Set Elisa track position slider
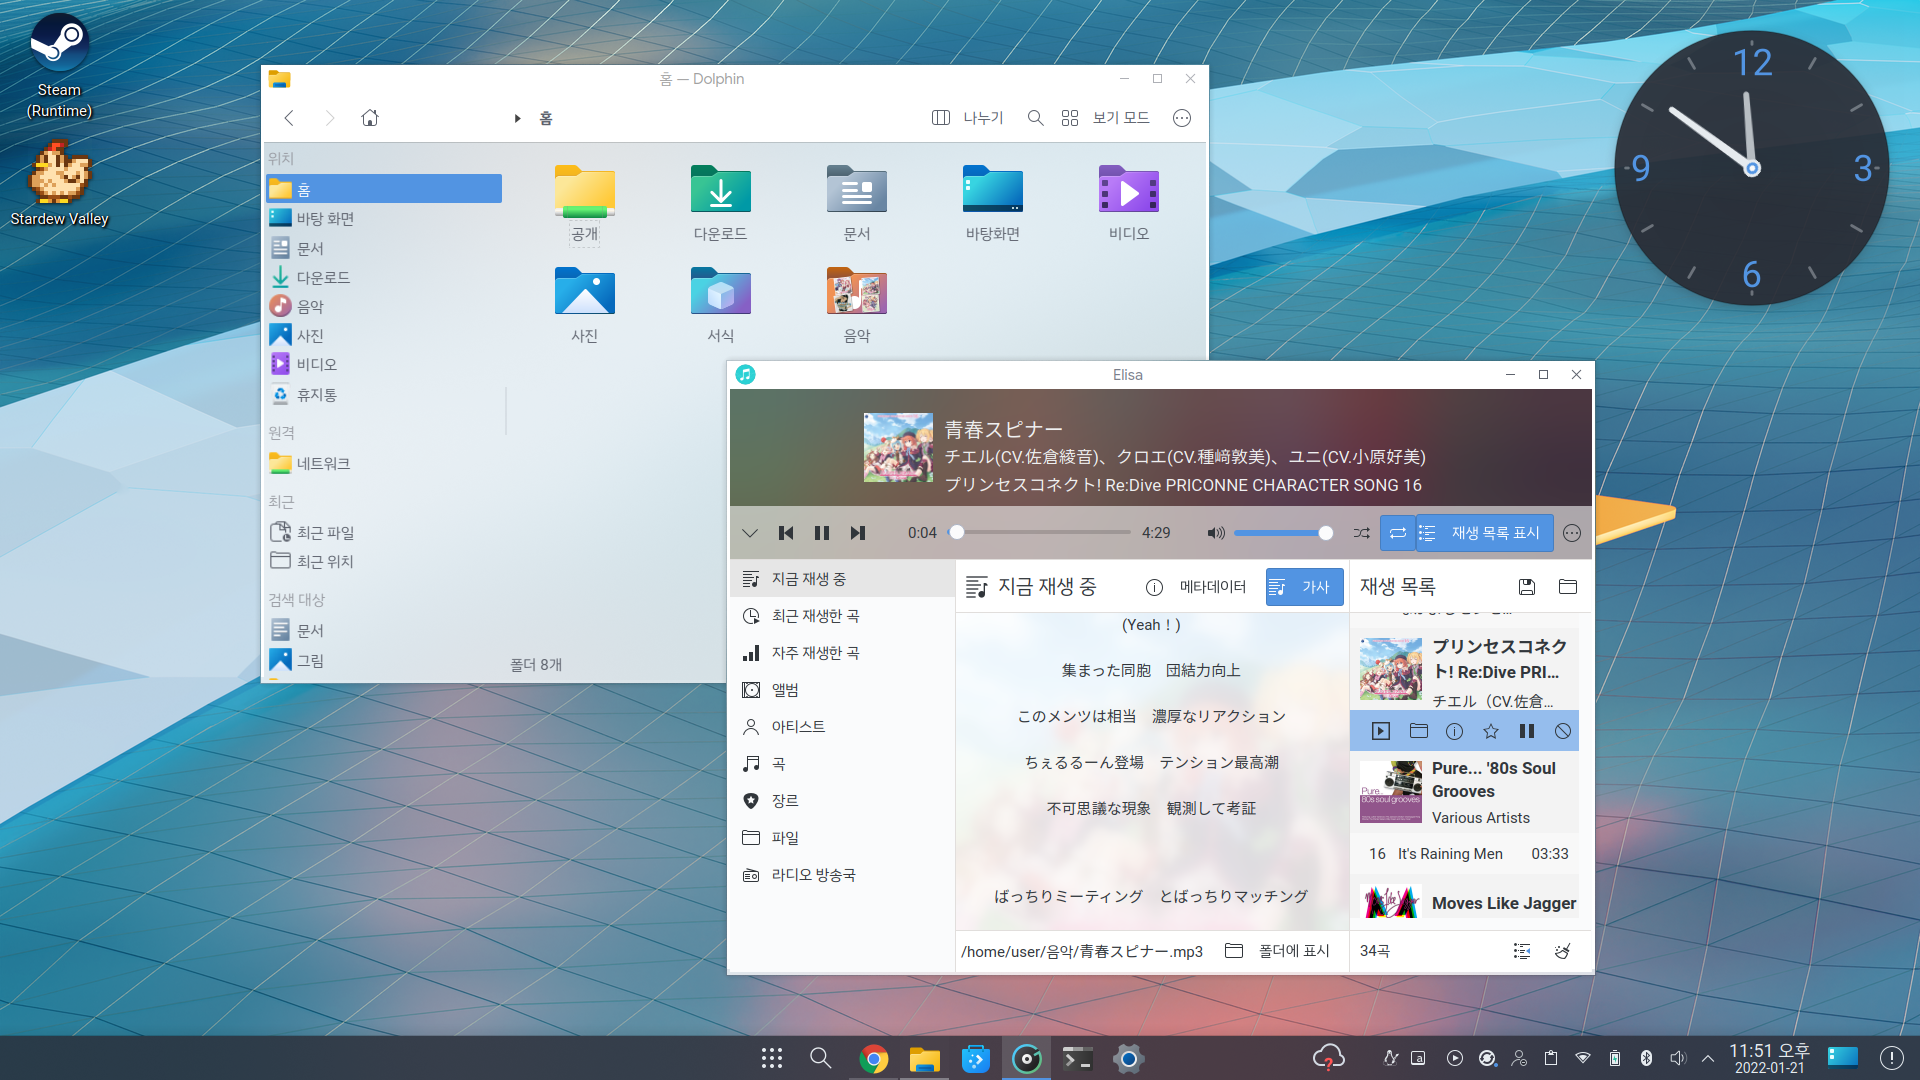 point(1039,533)
